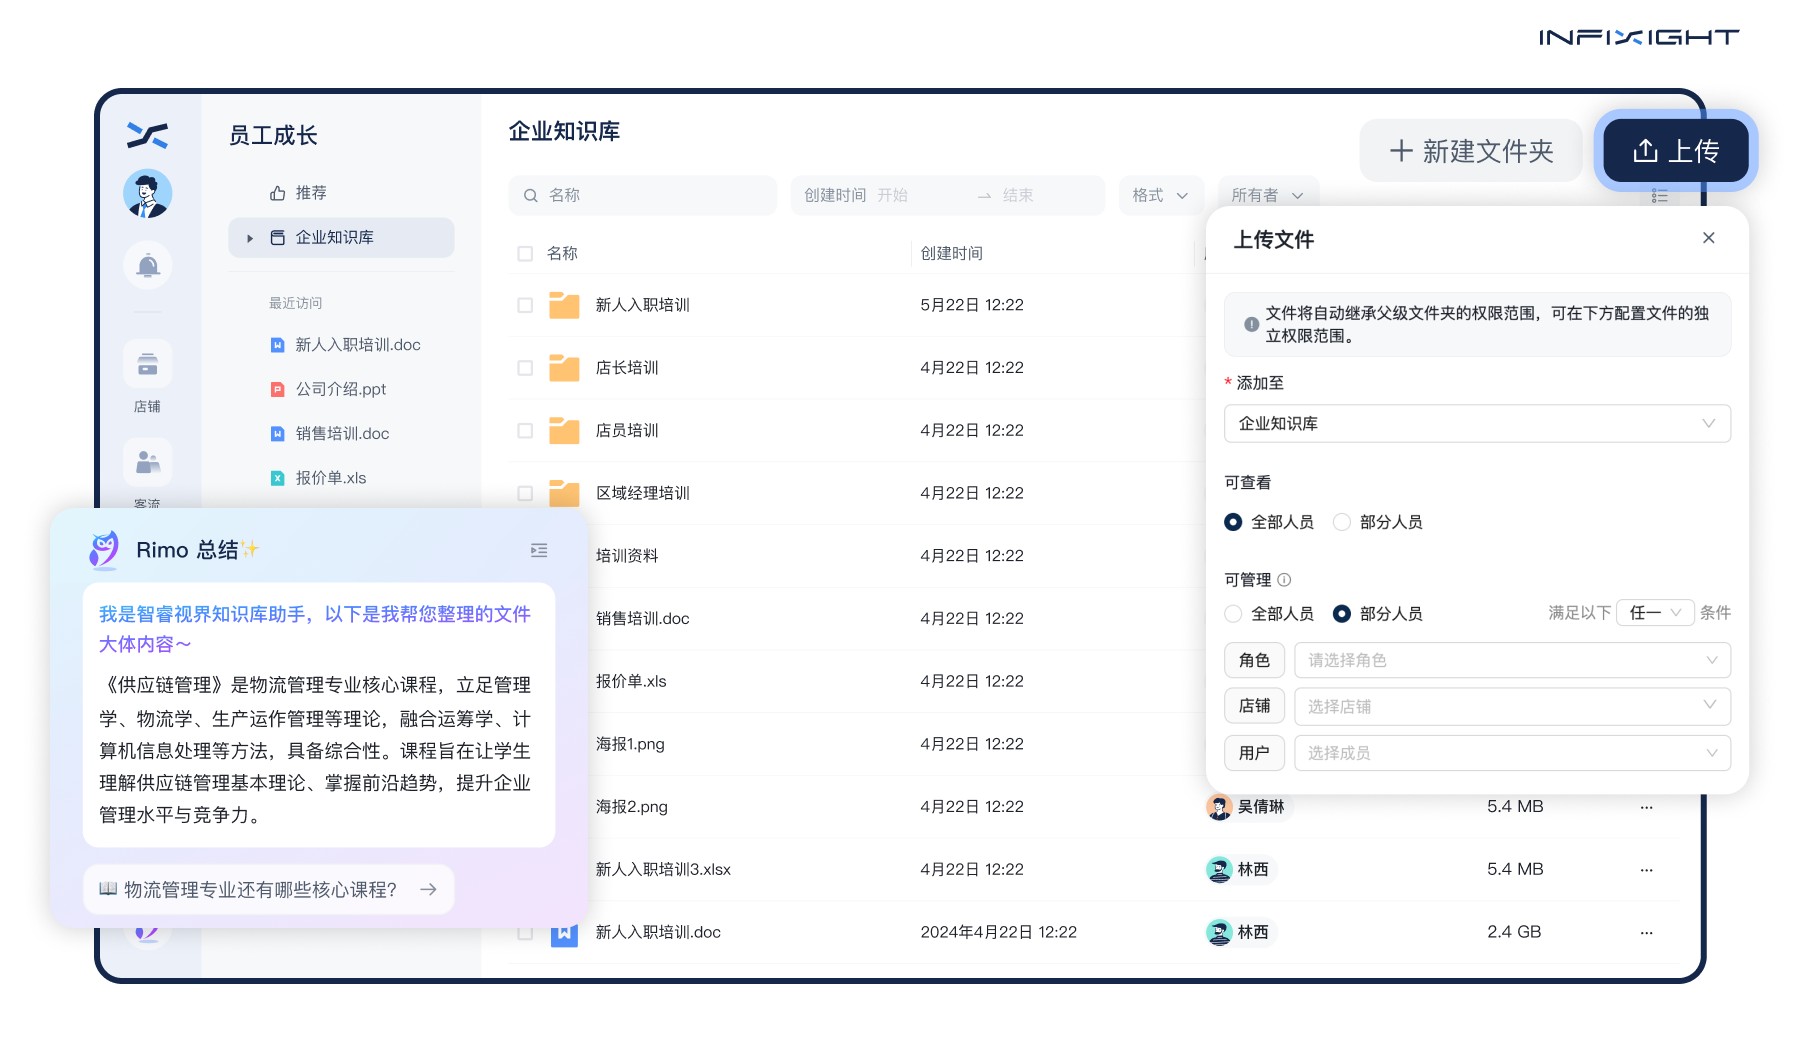
Task: Click the 物流管理专业还有哪些核心课程 suggestion
Action: coord(269,889)
